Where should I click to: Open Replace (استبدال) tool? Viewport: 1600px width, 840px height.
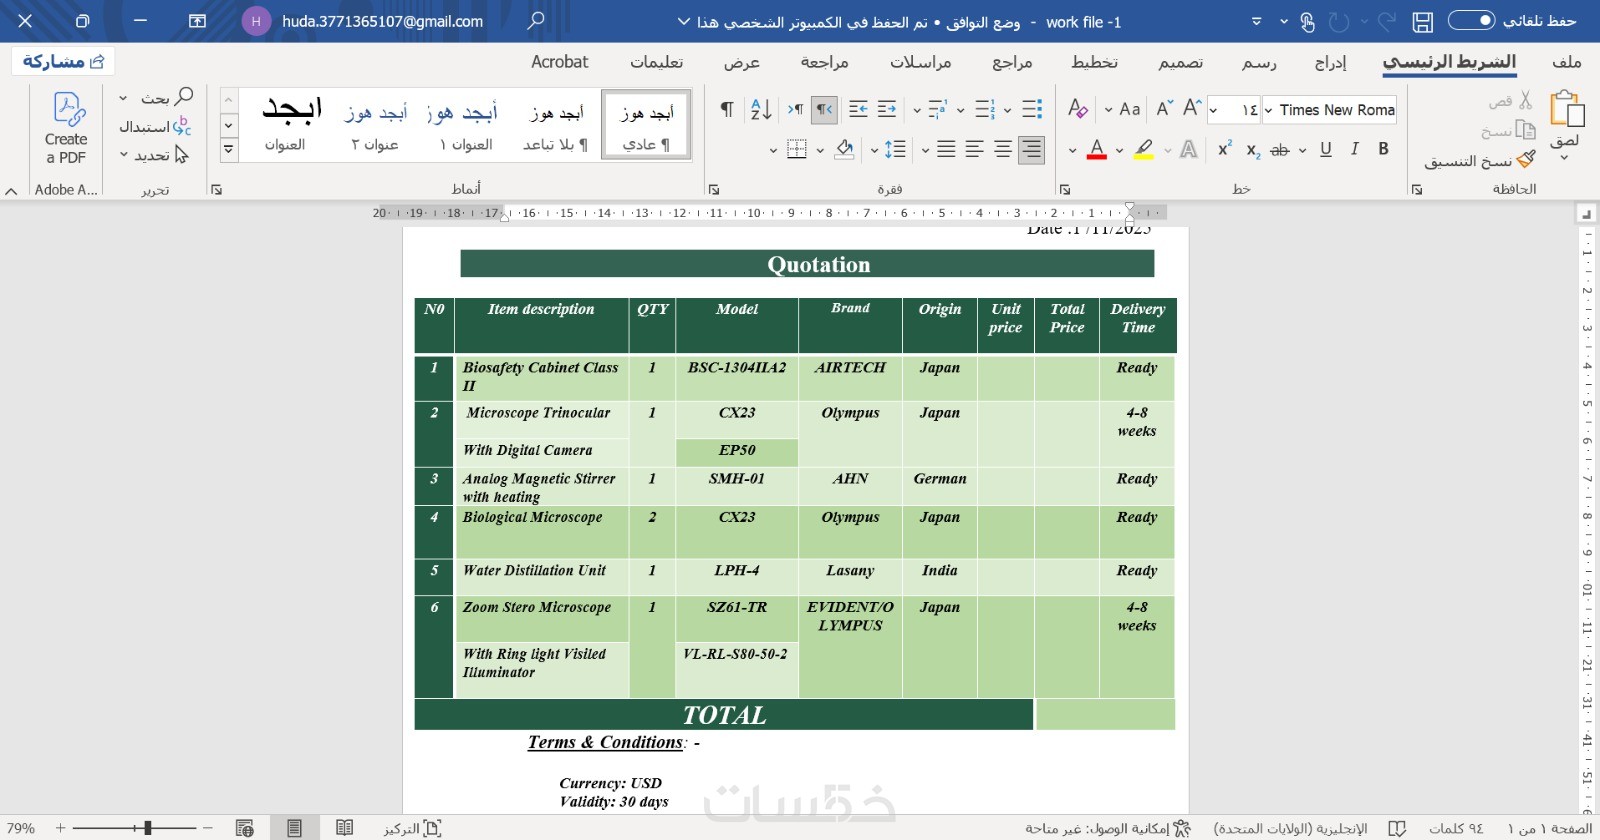pos(155,127)
